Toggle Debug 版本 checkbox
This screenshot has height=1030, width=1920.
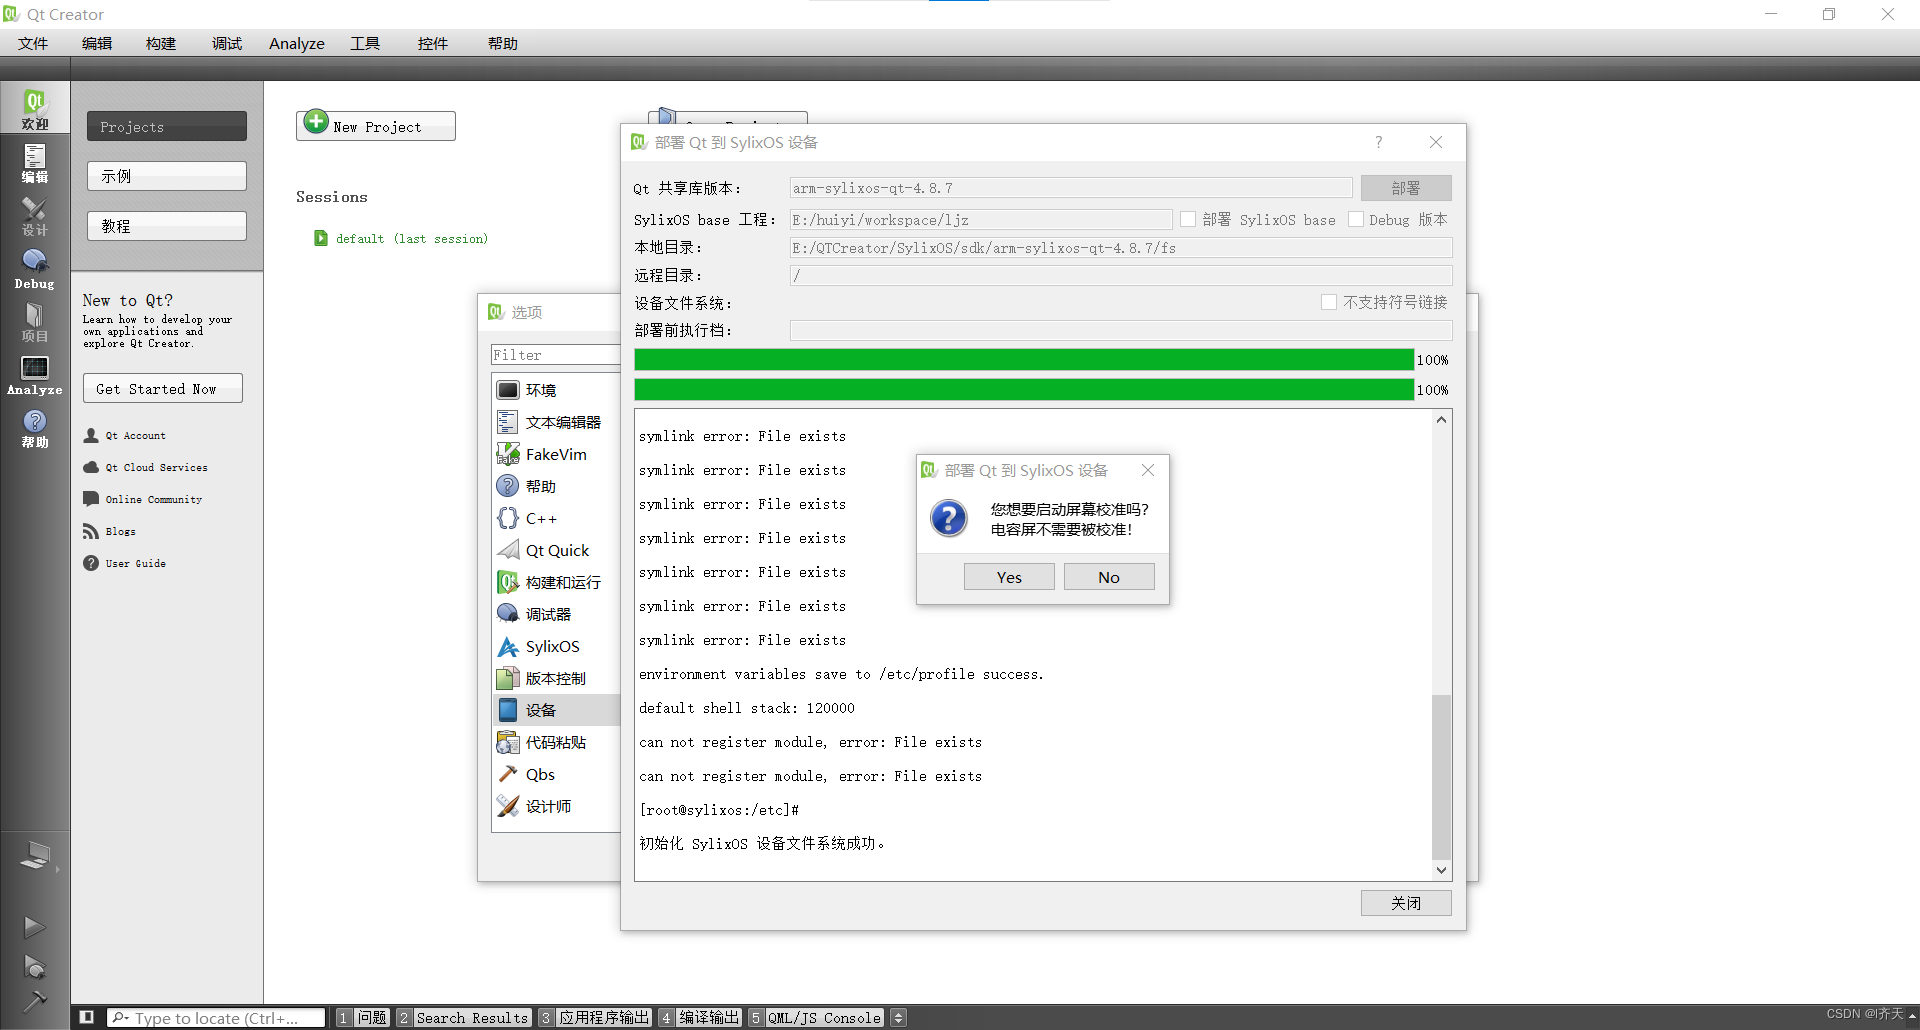tap(1356, 219)
